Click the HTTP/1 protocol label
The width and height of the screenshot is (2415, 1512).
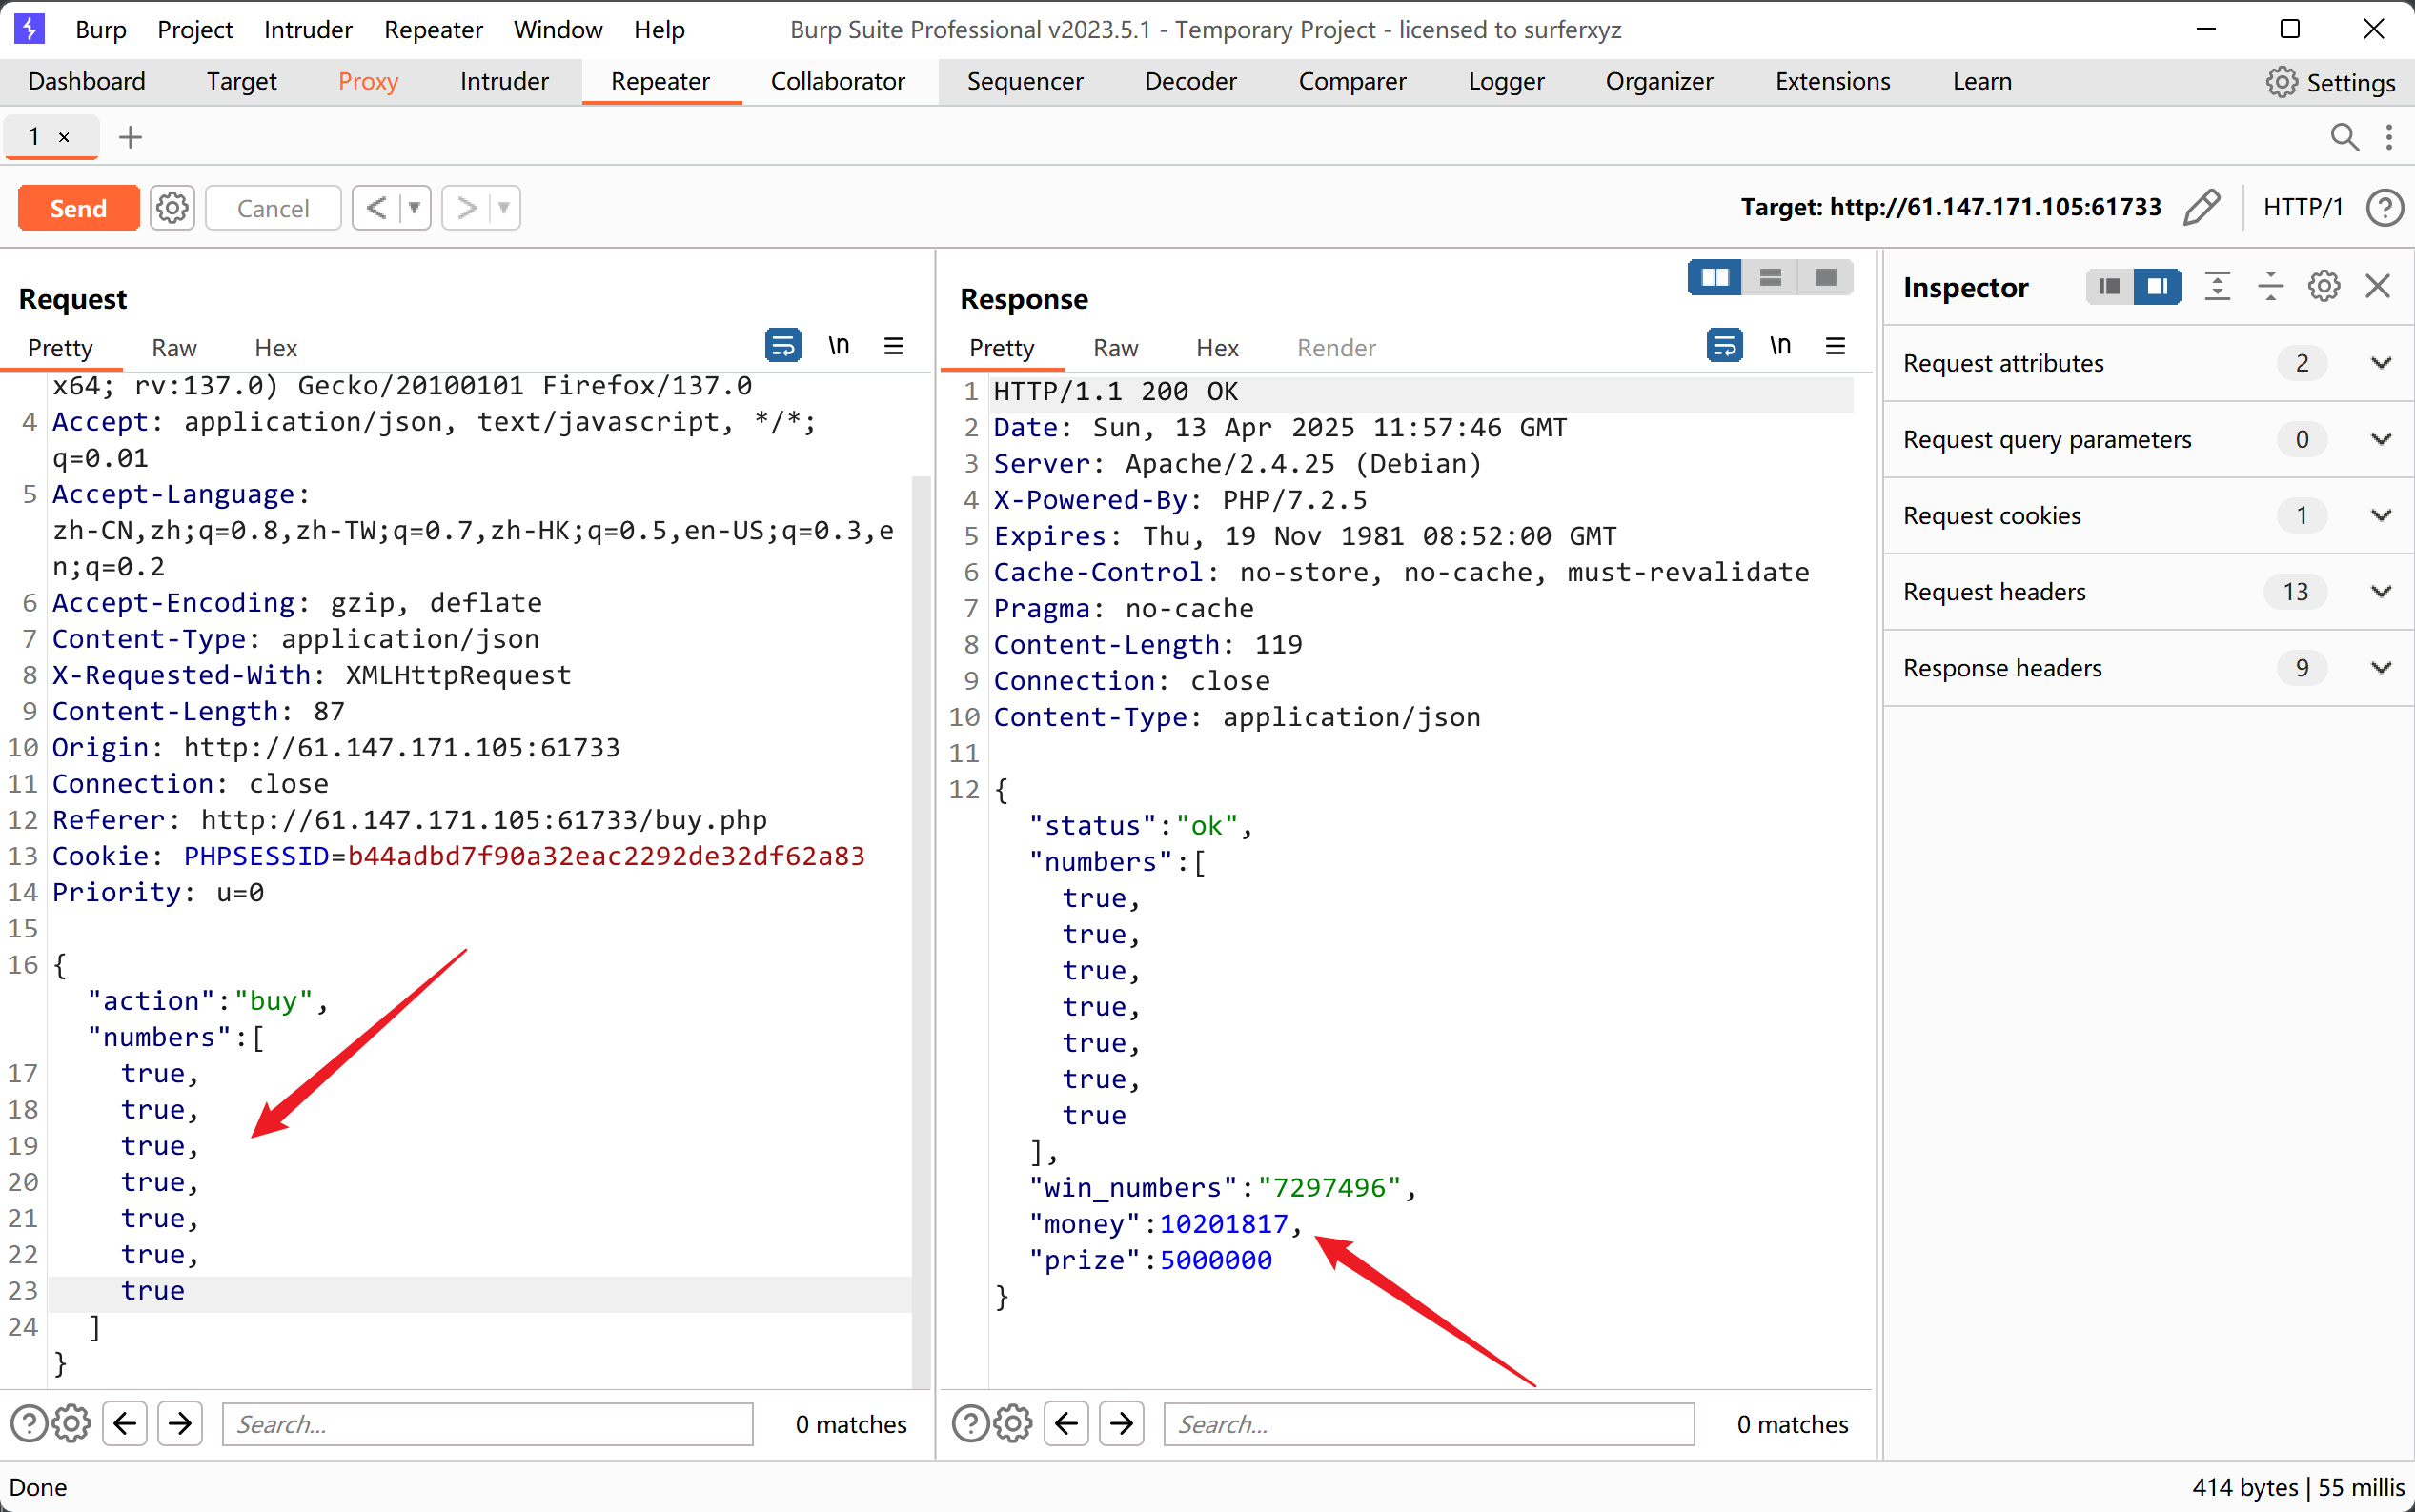click(2302, 207)
